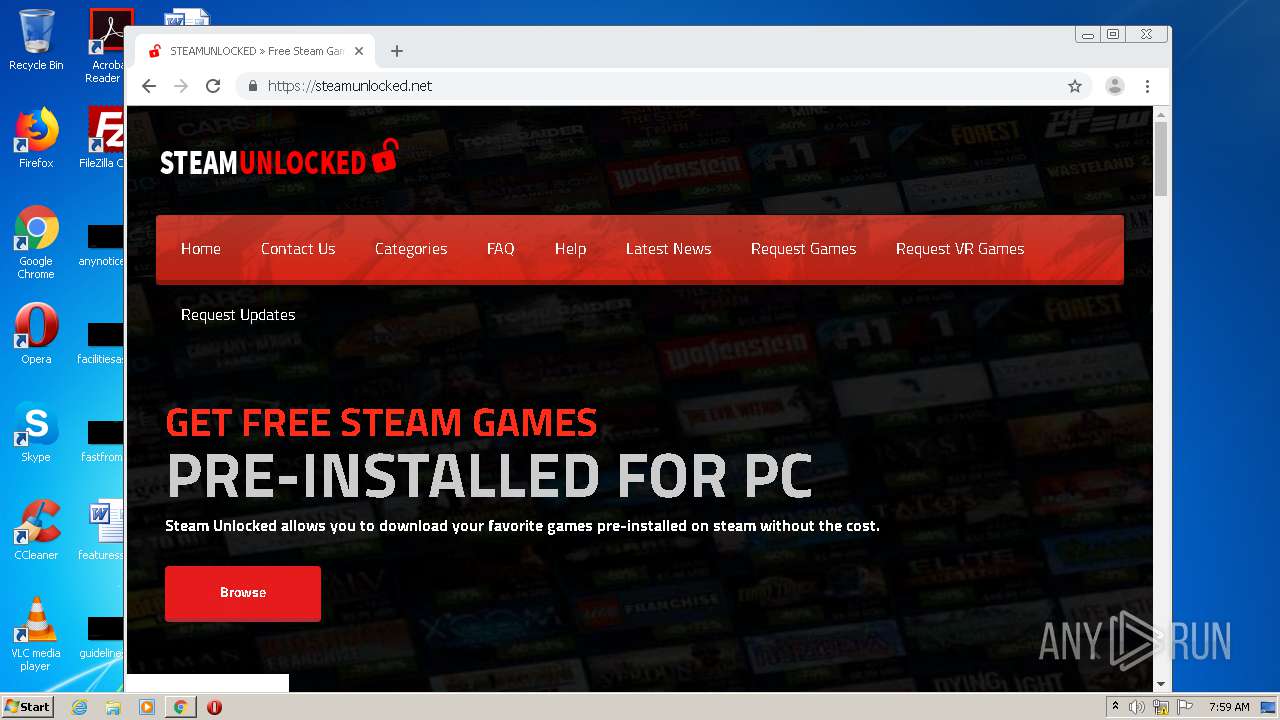This screenshot has width=1280, height=720.
Task: Select the STEAMUNLOCKED browser tab
Action: point(255,51)
